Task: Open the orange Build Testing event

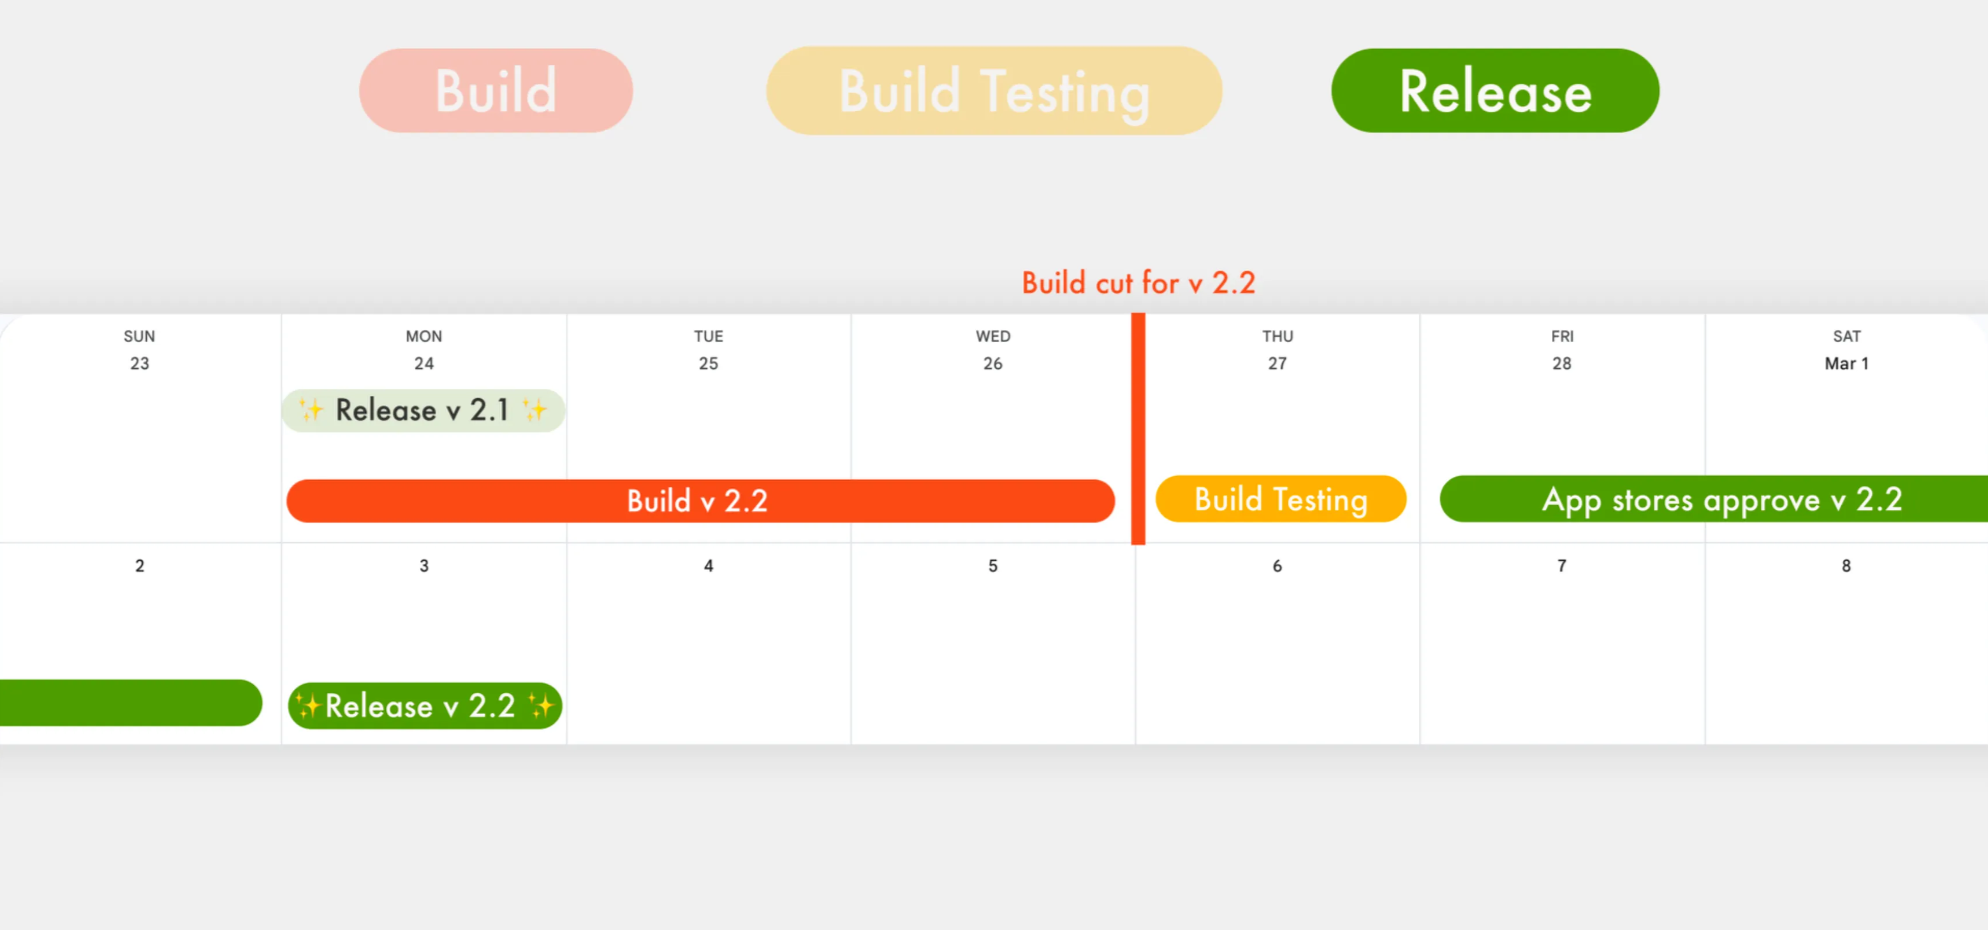Action: (x=1281, y=499)
